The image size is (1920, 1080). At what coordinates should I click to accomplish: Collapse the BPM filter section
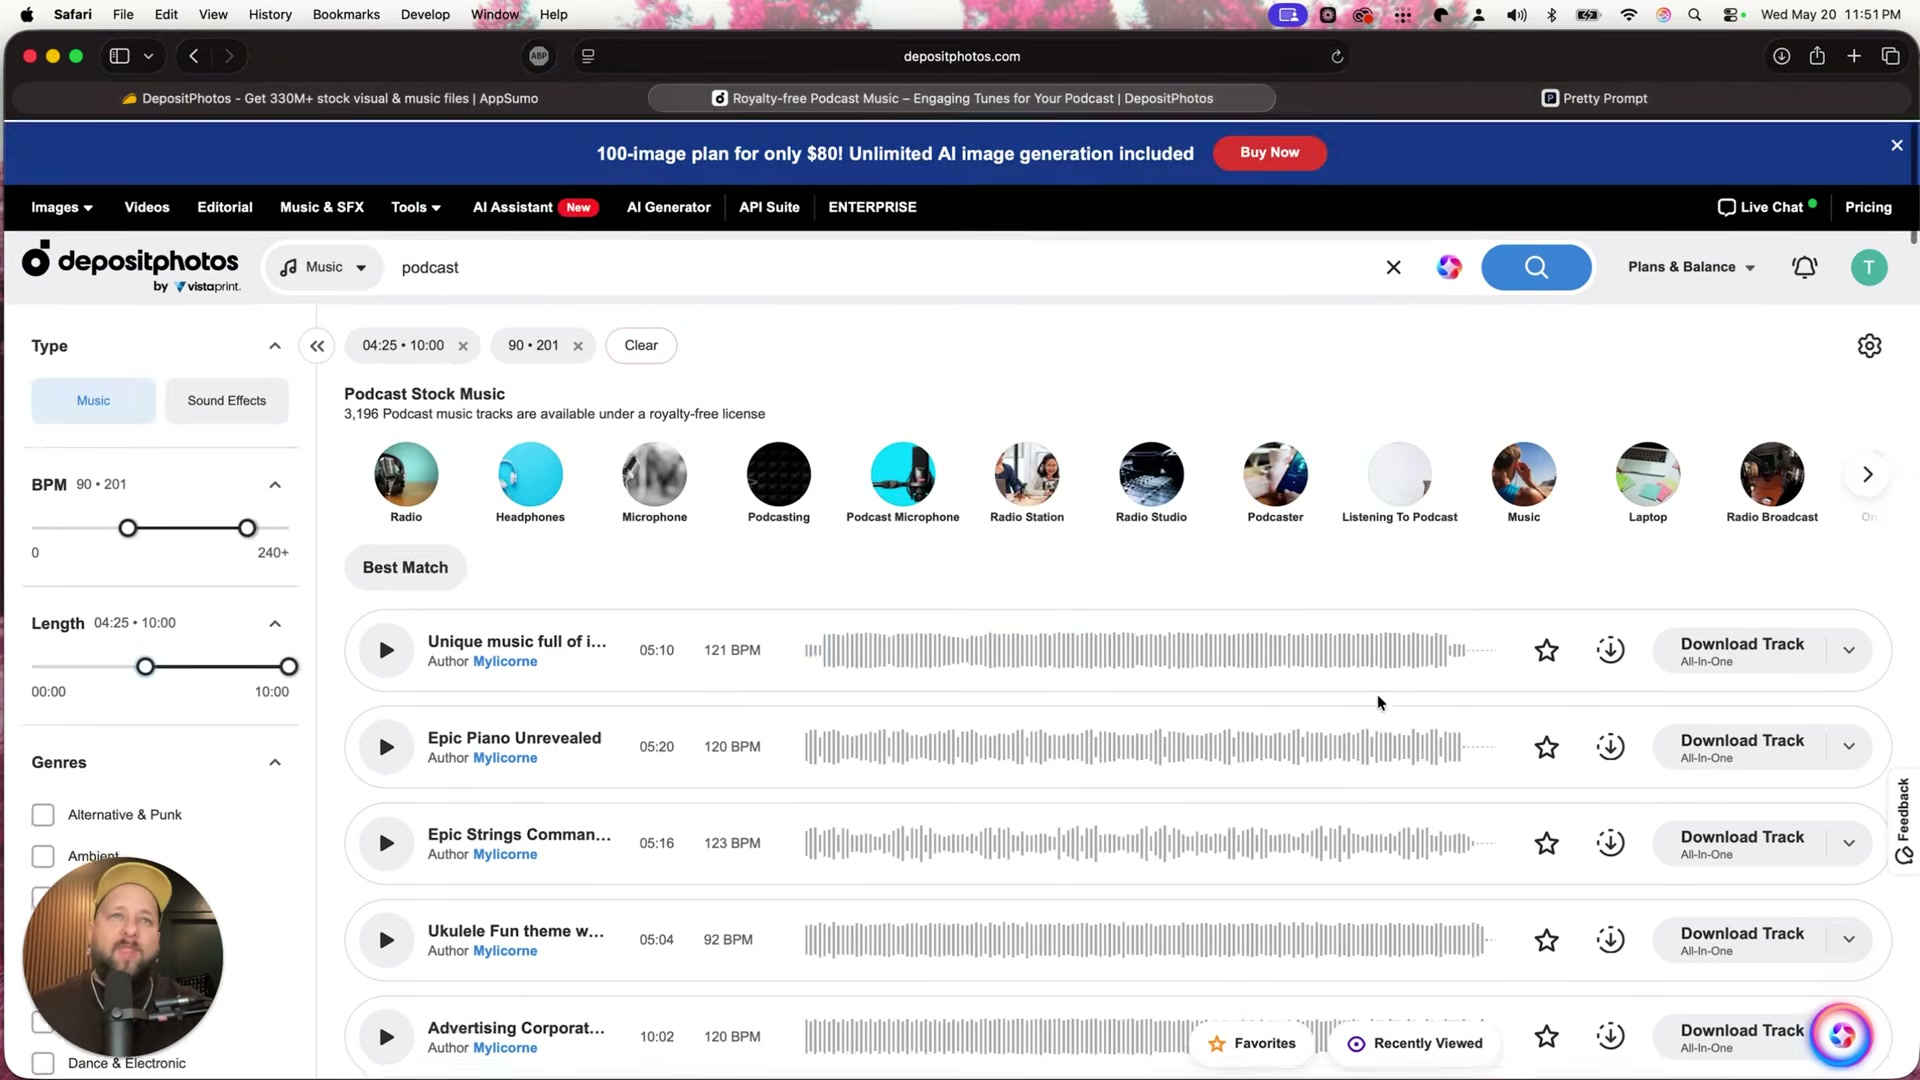(x=275, y=485)
